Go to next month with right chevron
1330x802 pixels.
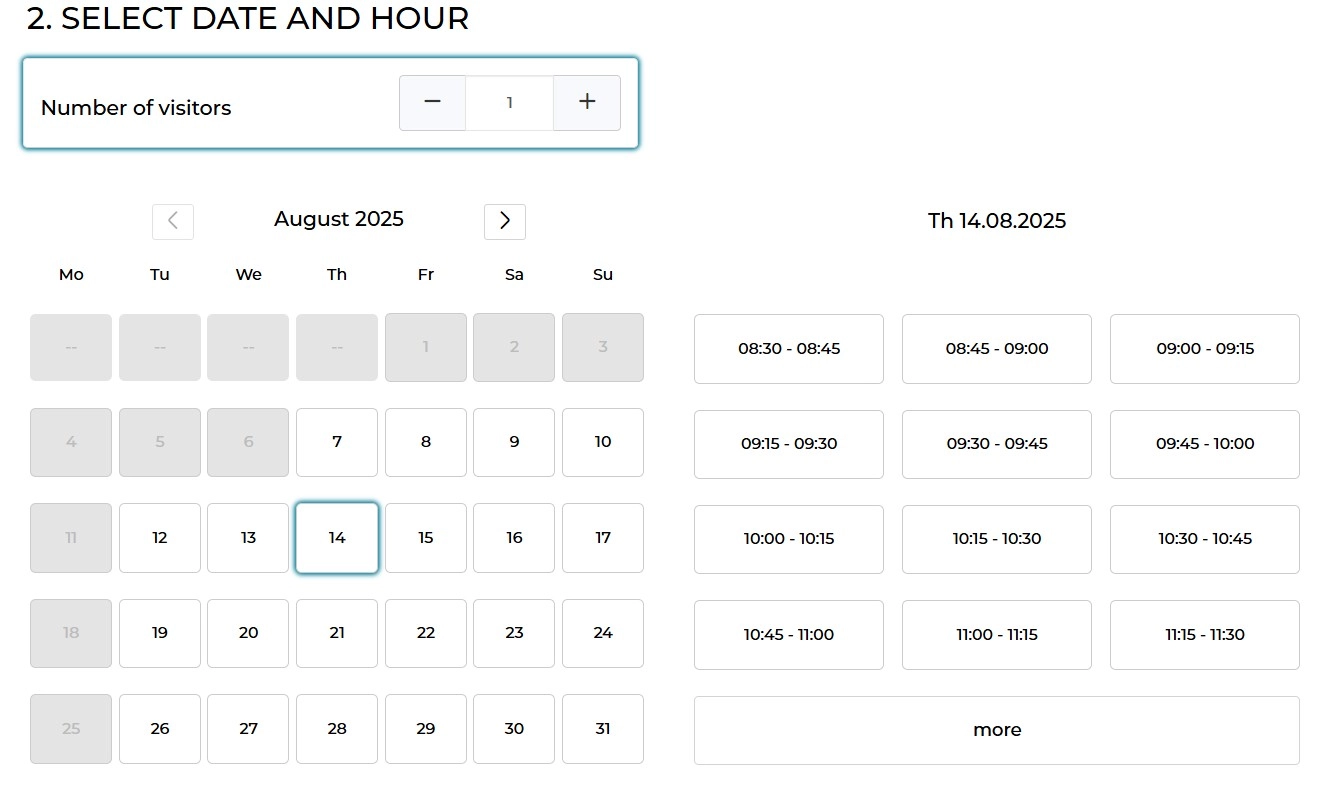[x=505, y=221]
